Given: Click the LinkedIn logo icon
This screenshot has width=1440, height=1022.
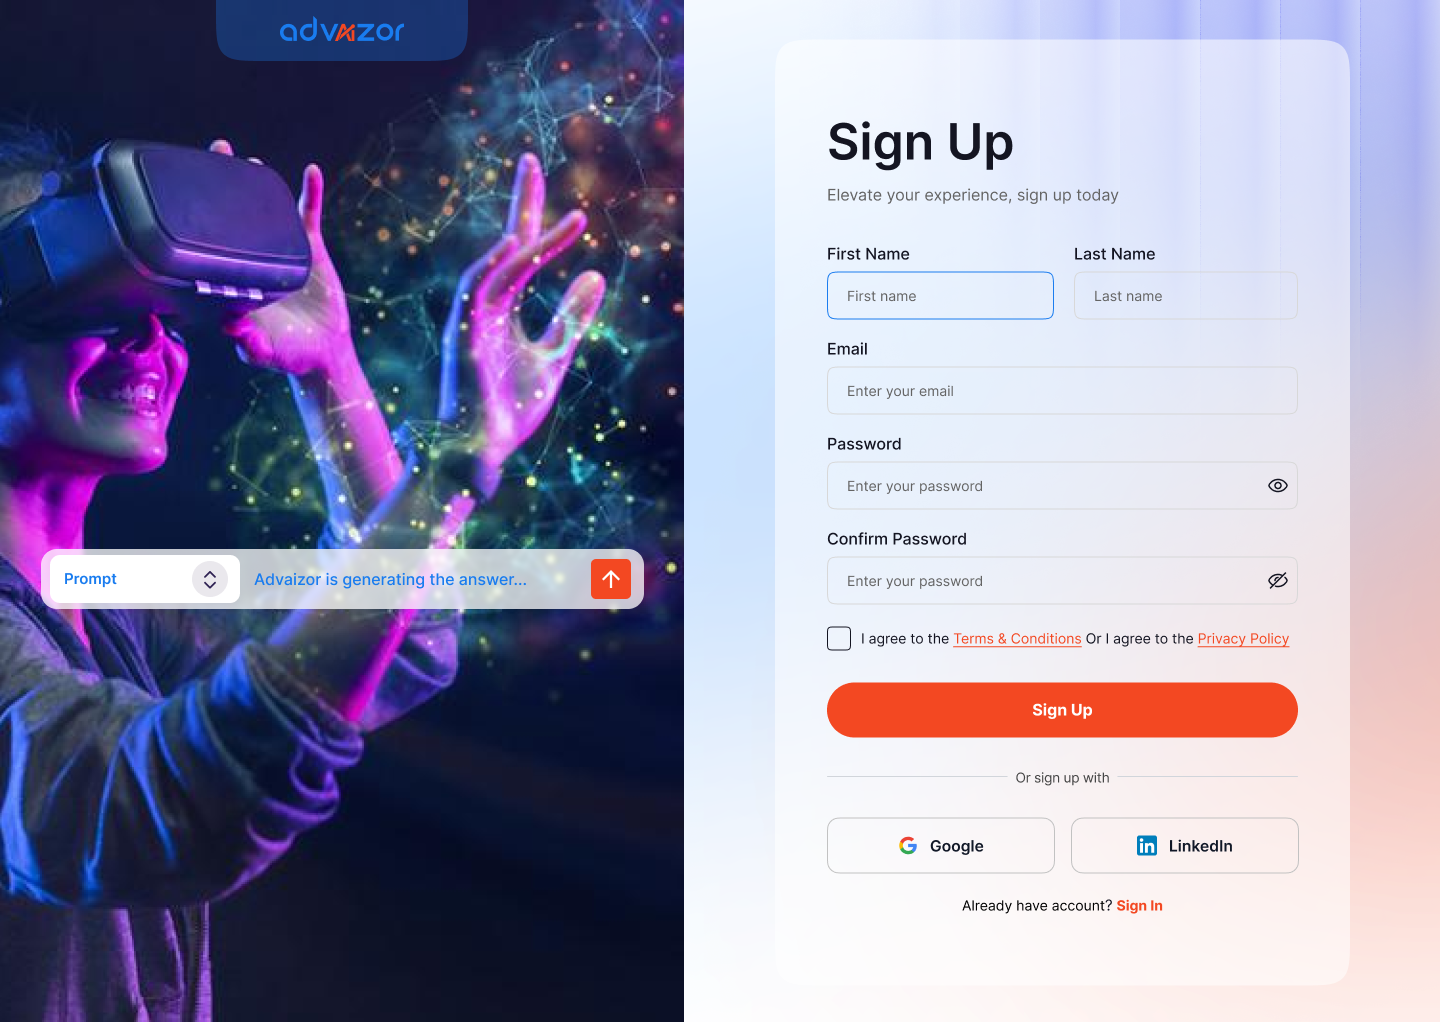Looking at the screenshot, I should coord(1147,846).
